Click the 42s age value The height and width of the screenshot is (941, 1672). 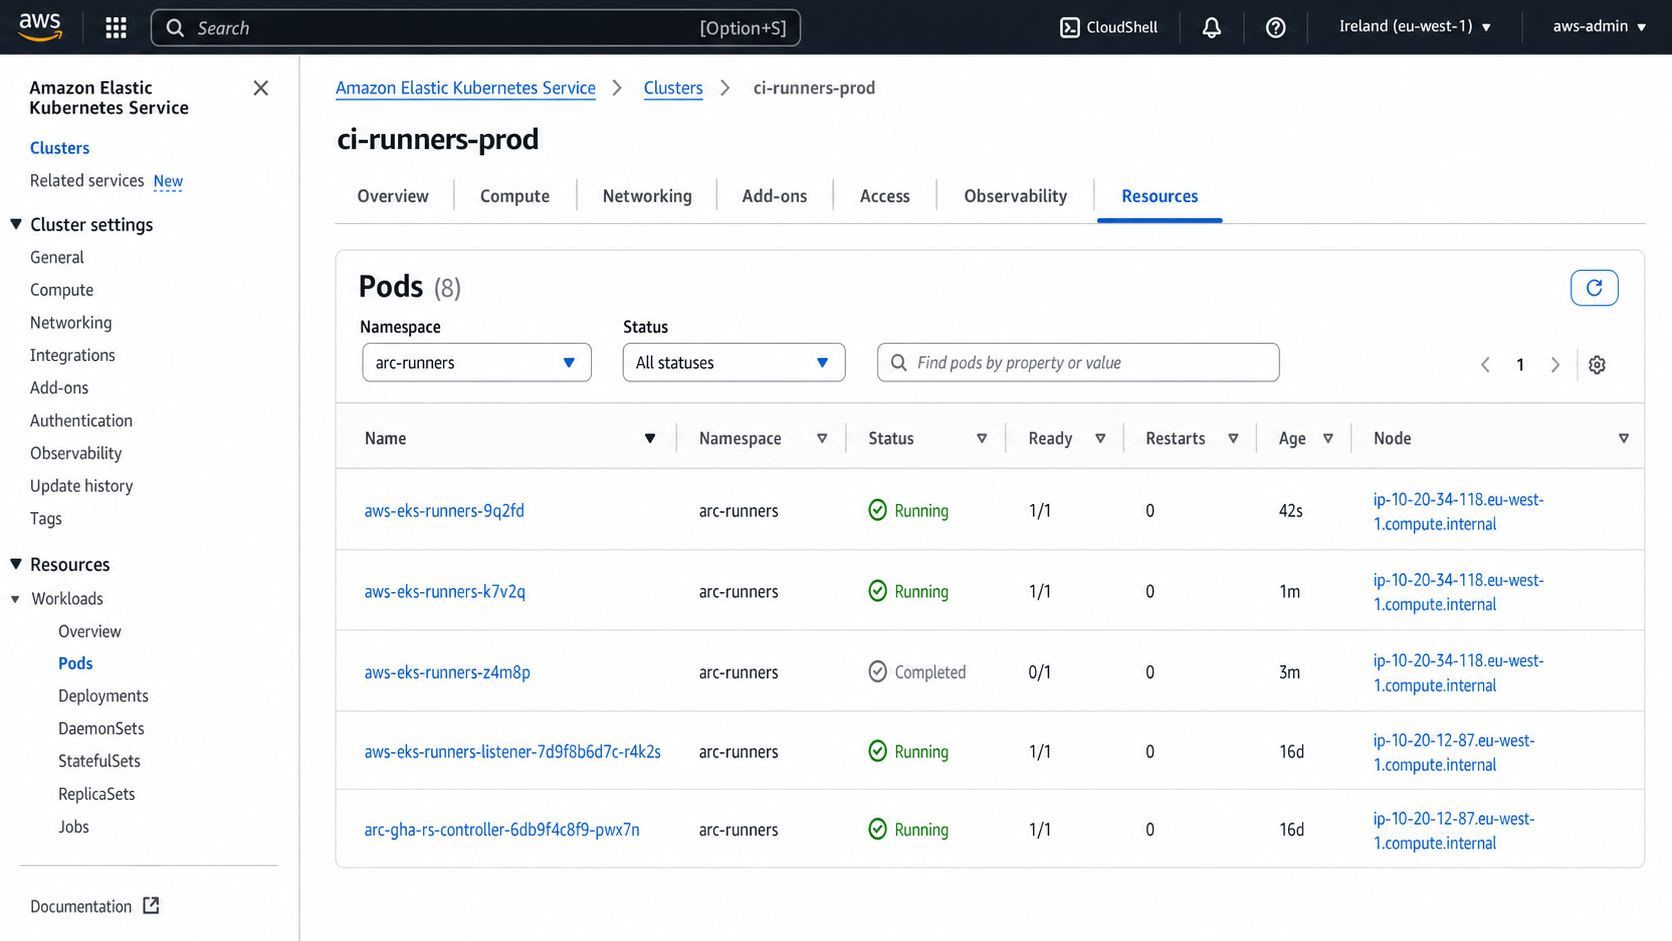point(1291,511)
